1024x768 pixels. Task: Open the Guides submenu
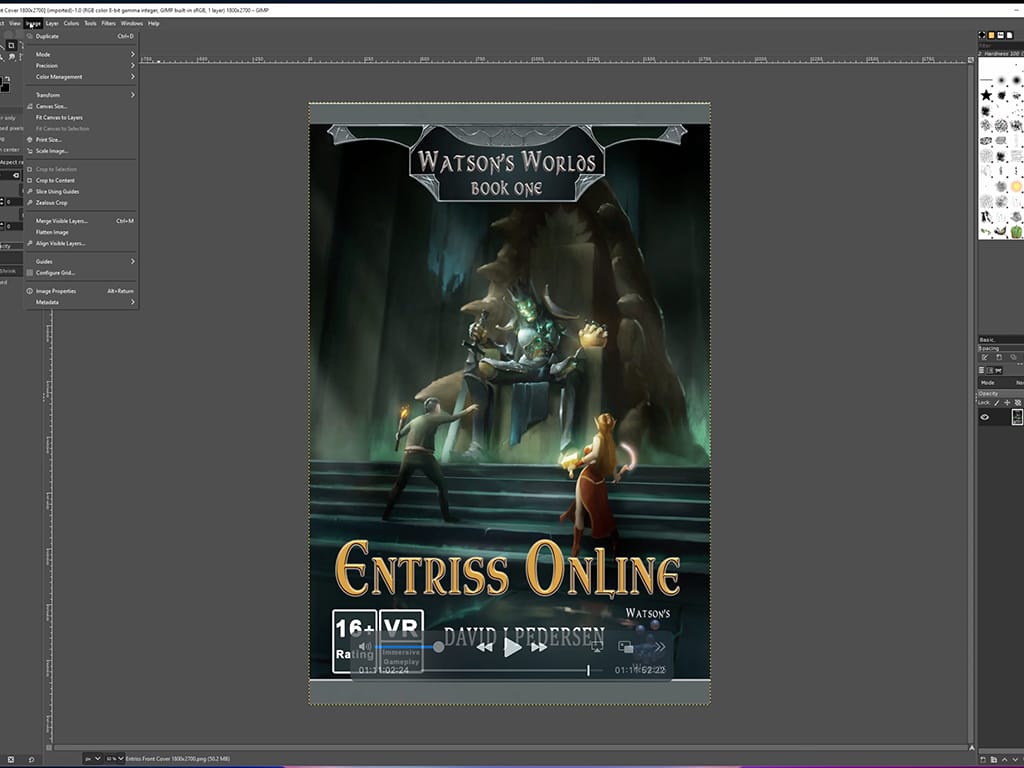click(x=44, y=261)
